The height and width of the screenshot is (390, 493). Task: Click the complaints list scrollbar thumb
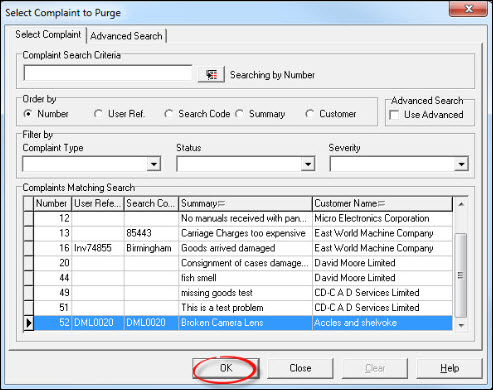(461, 275)
